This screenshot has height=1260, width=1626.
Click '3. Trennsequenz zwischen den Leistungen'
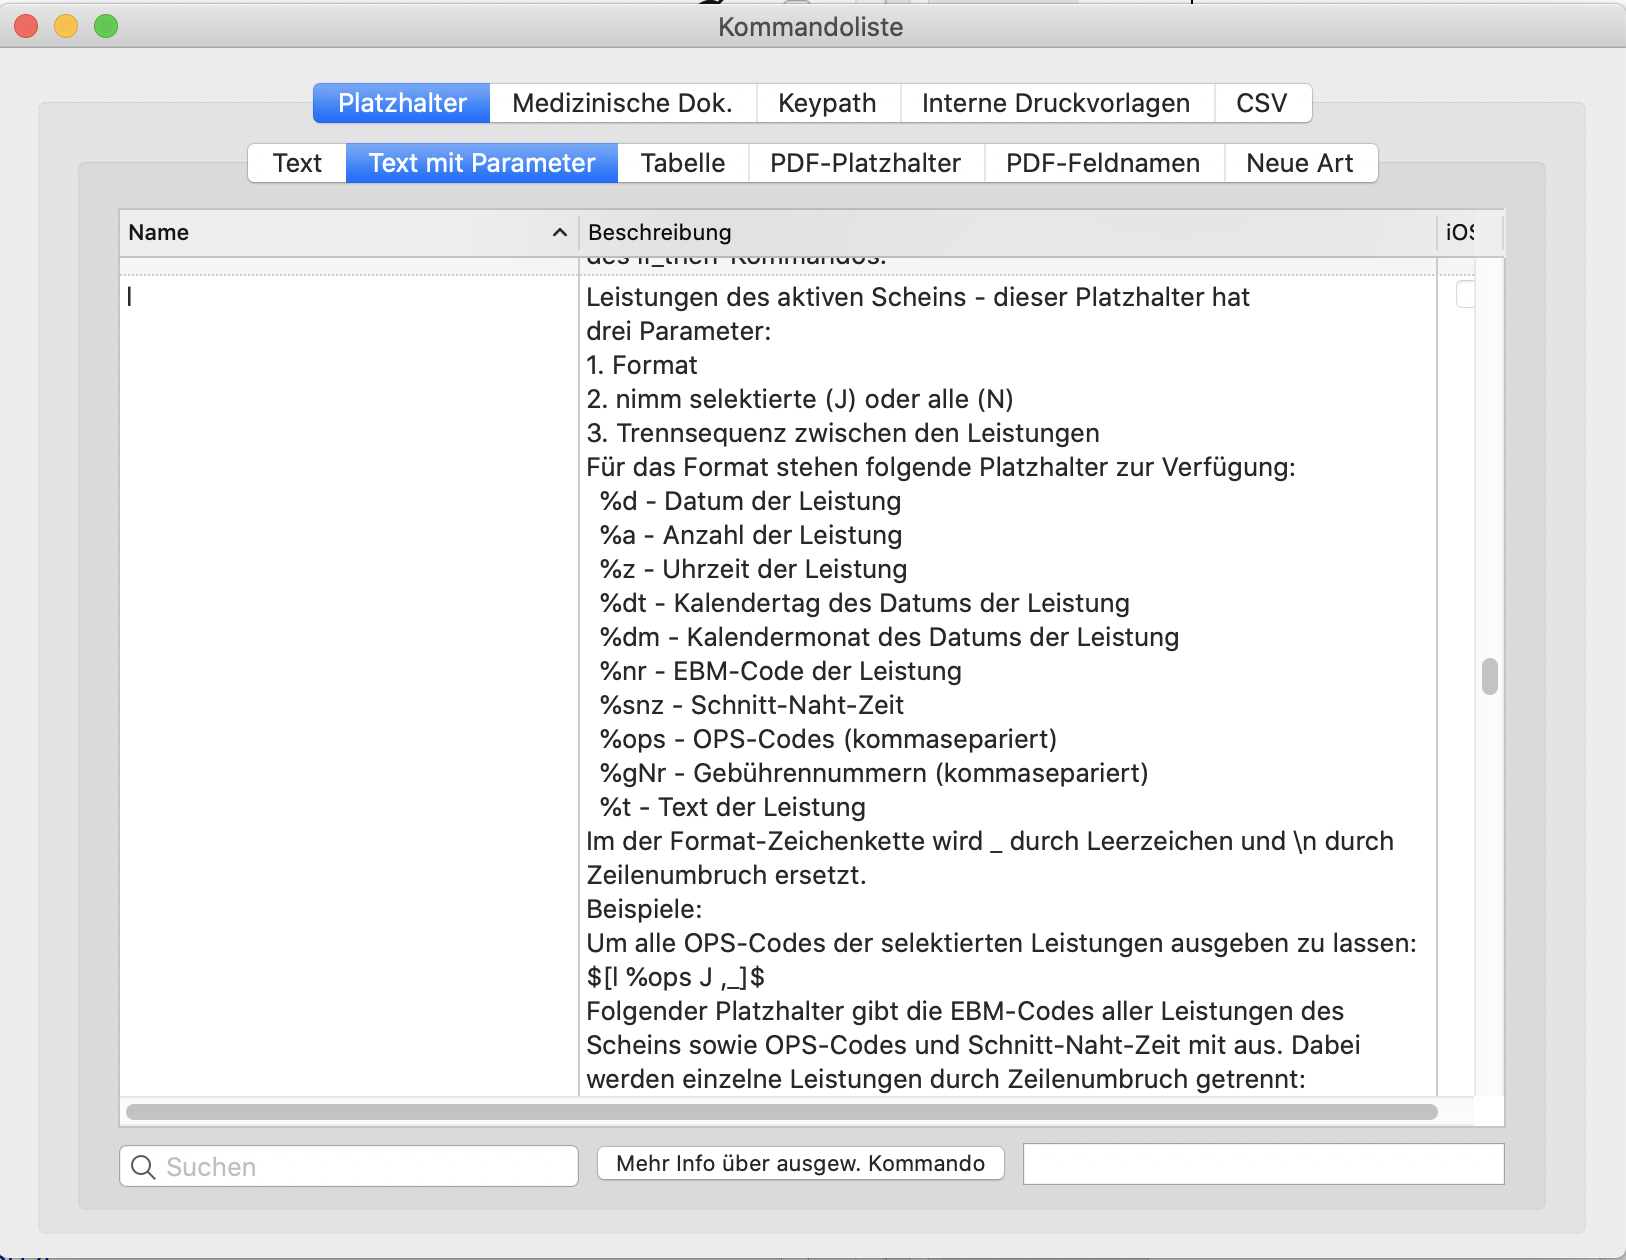tap(843, 433)
